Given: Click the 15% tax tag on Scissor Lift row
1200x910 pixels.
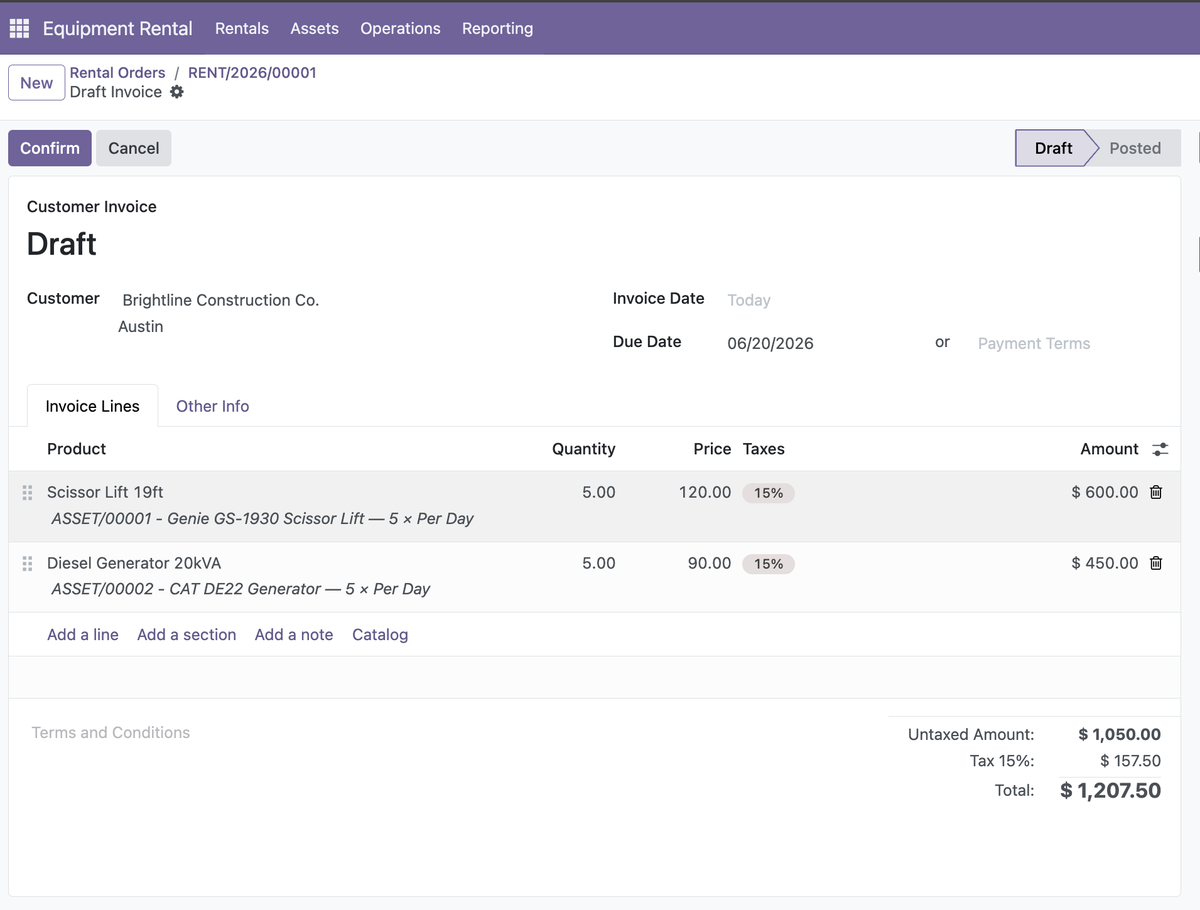Looking at the screenshot, I should pyautogui.click(x=768, y=493).
